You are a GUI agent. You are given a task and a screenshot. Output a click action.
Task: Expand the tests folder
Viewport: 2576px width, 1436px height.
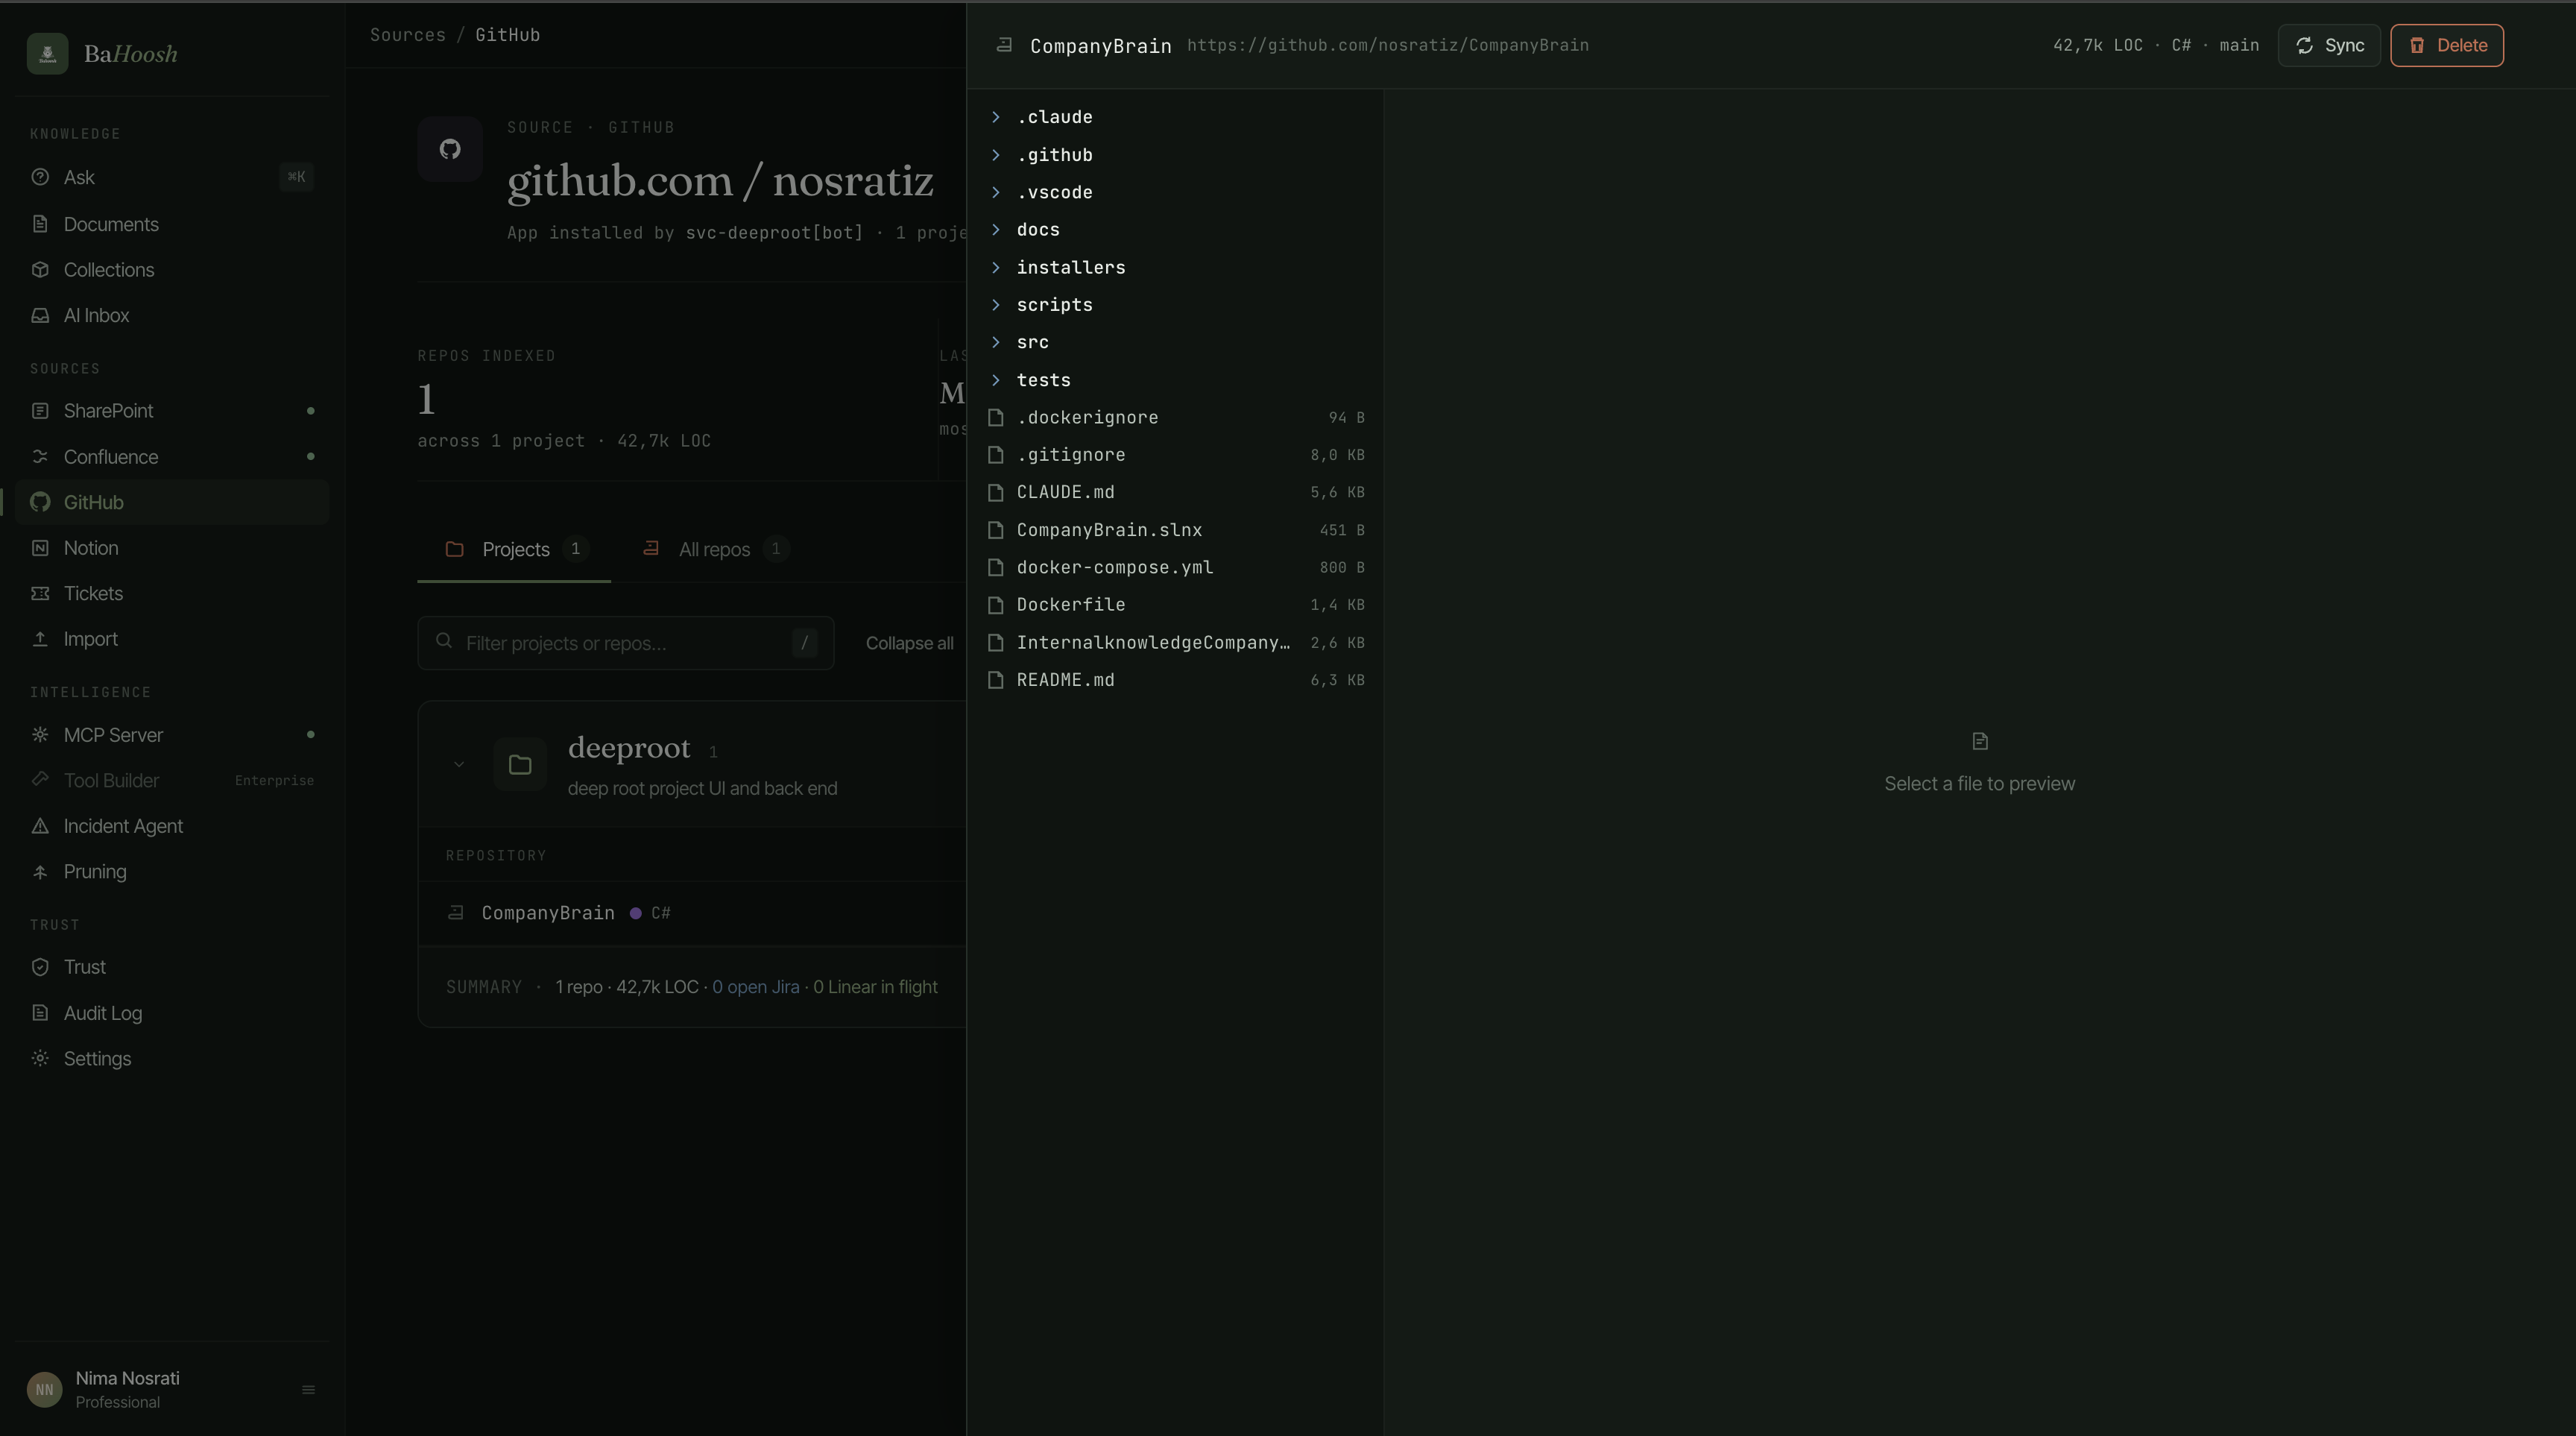tap(1175, 380)
